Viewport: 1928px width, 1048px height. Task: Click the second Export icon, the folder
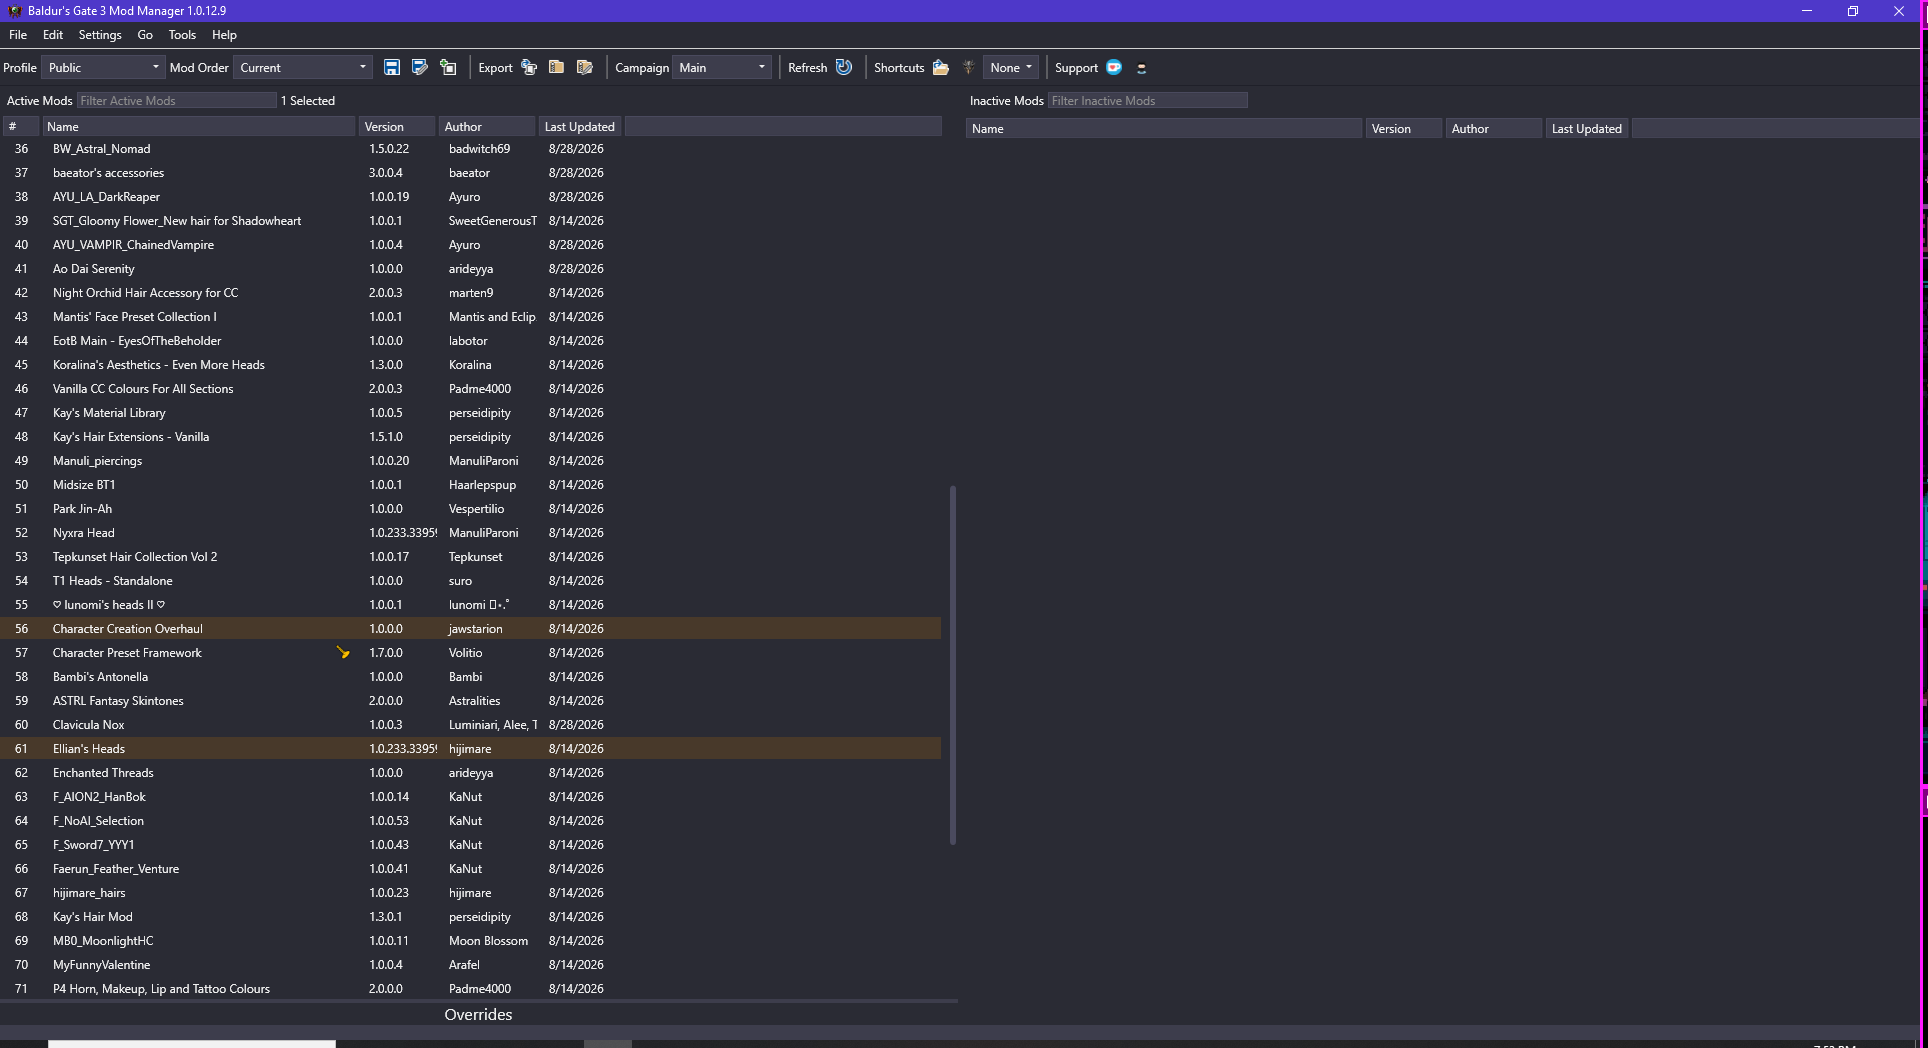tap(557, 67)
